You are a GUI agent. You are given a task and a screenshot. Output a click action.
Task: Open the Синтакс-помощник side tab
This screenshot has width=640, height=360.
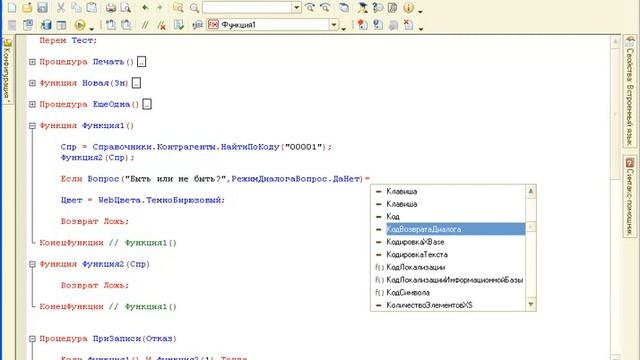(630, 196)
